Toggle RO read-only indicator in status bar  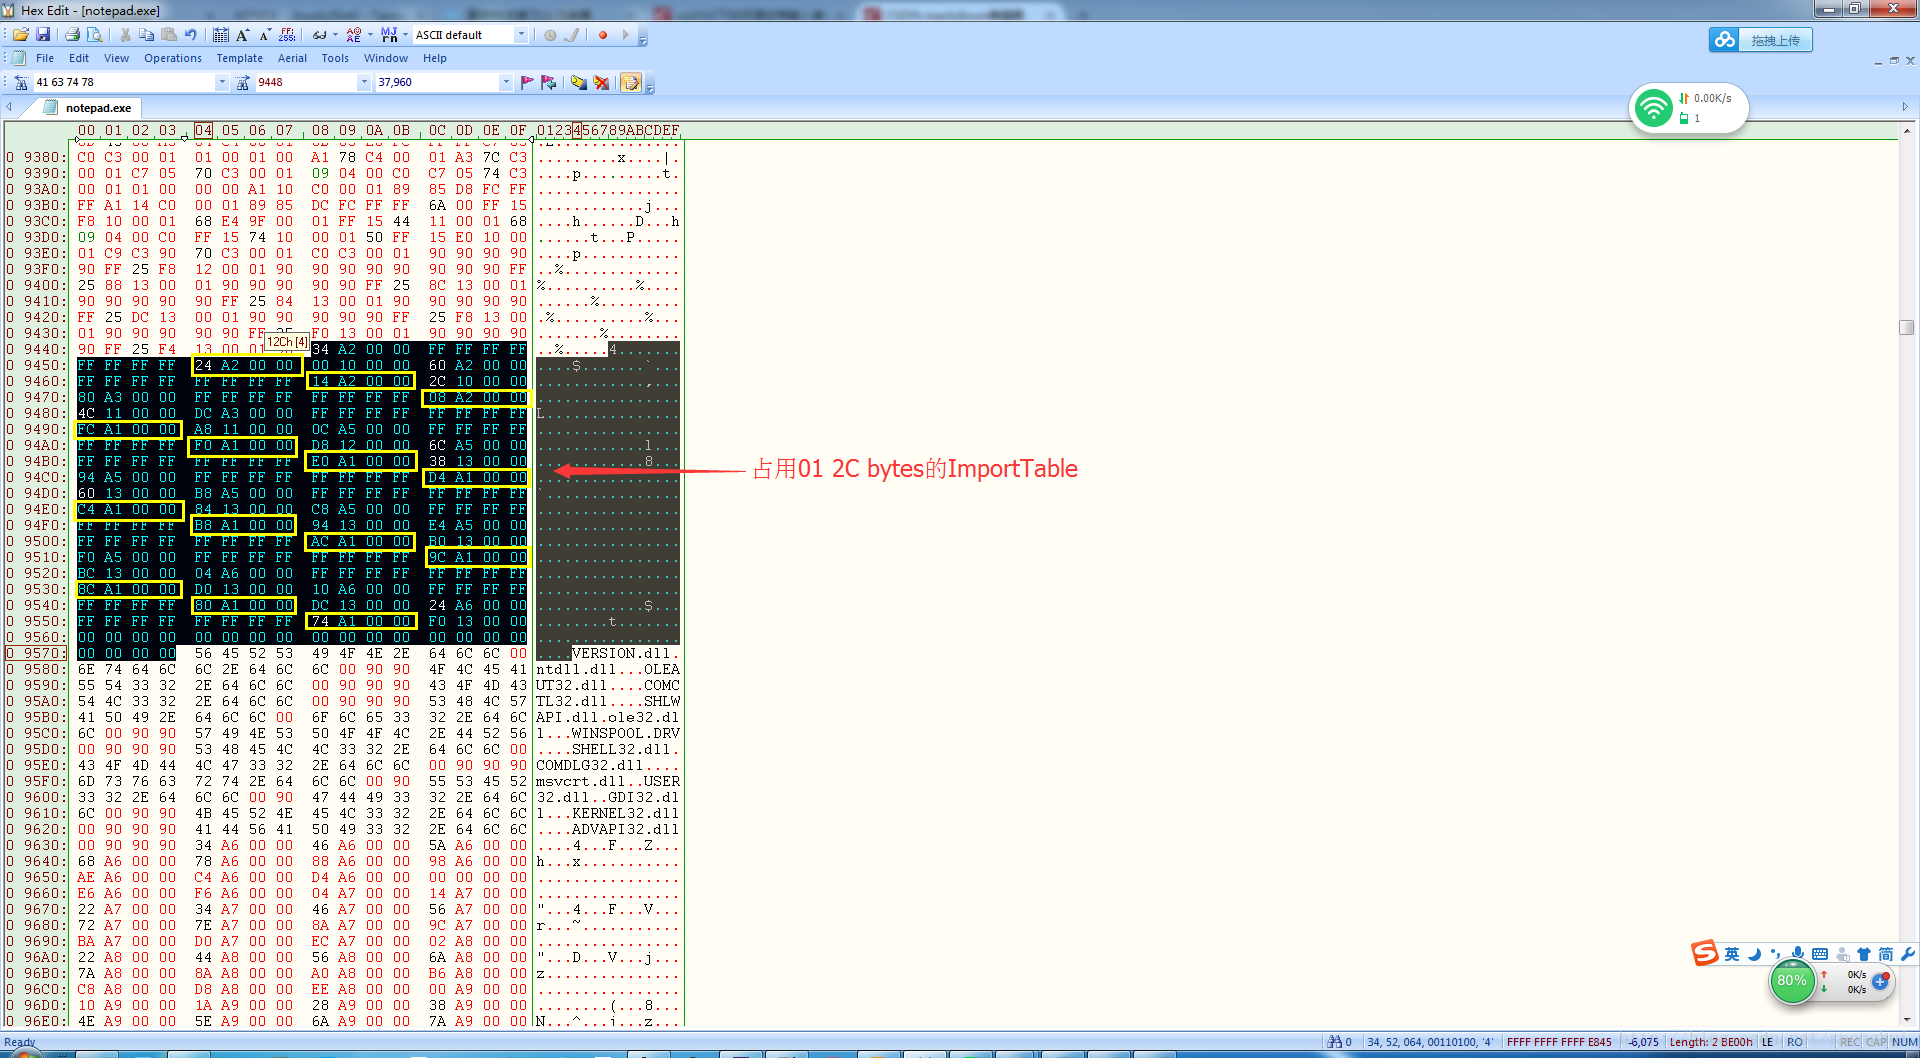click(1795, 1042)
